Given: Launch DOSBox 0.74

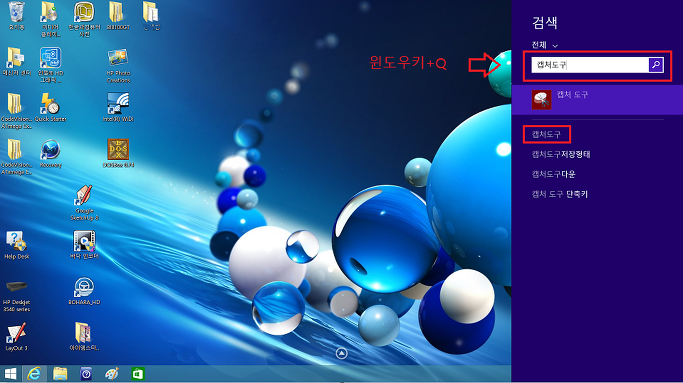Looking at the screenshot, I should click(x=118, y=150).
